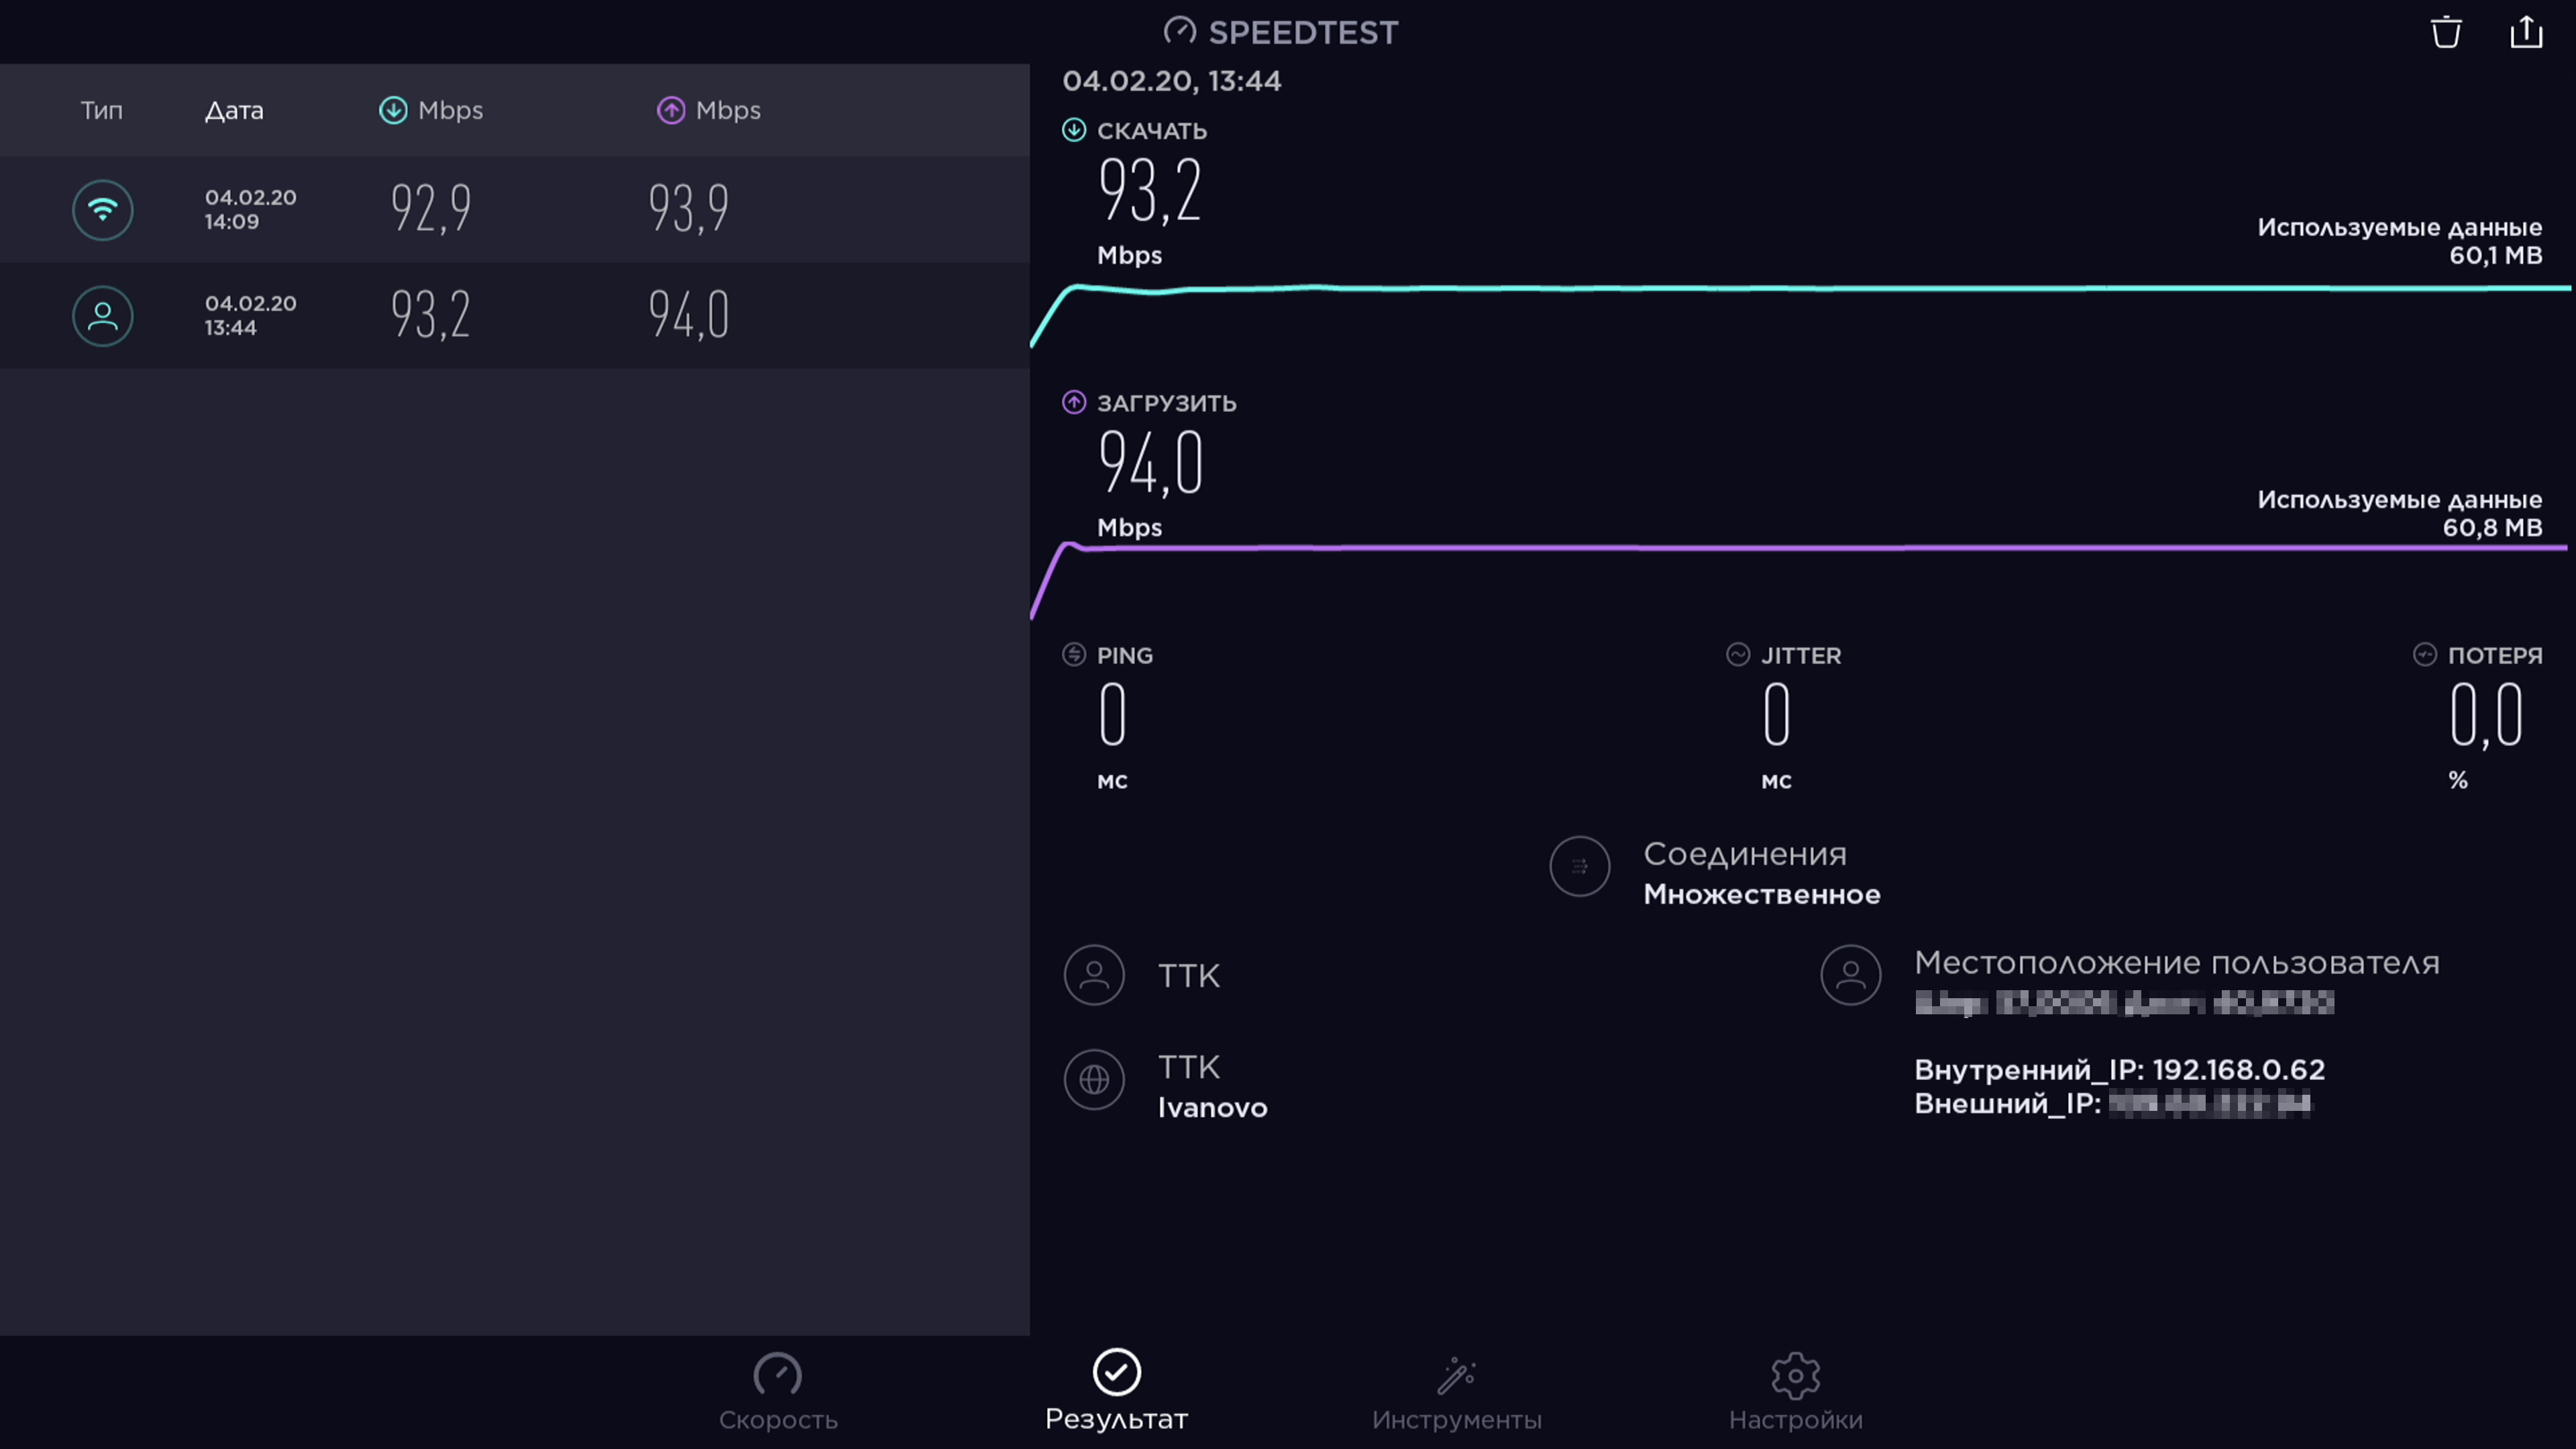Share result via the export icon
Viewport: 2576px width, 1449px height.
(x=2526, y=32)
